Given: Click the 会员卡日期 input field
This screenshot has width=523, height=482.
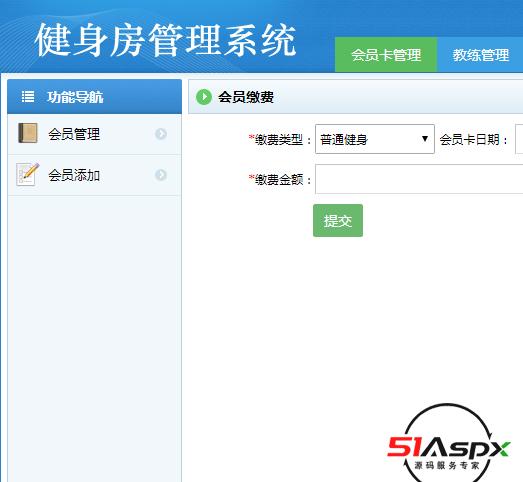Looking at the screenshot, I should (519, 139).
